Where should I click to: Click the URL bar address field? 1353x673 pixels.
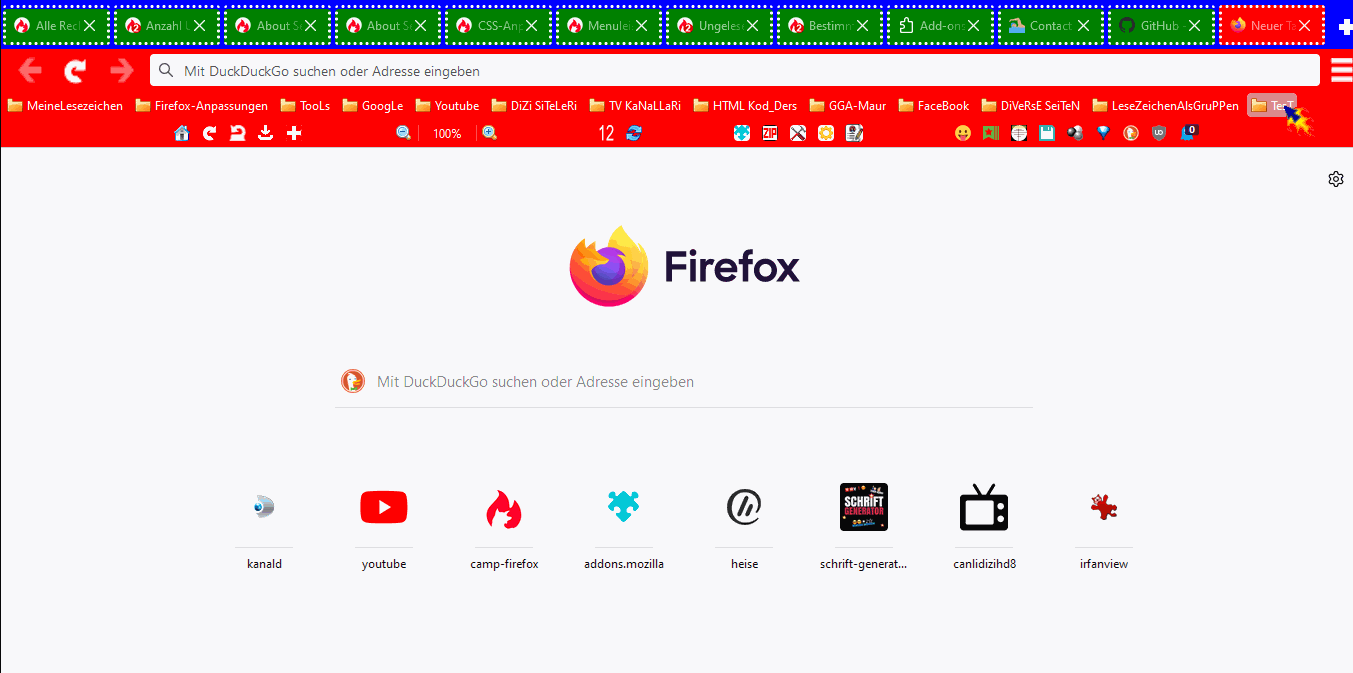point(735,70)
